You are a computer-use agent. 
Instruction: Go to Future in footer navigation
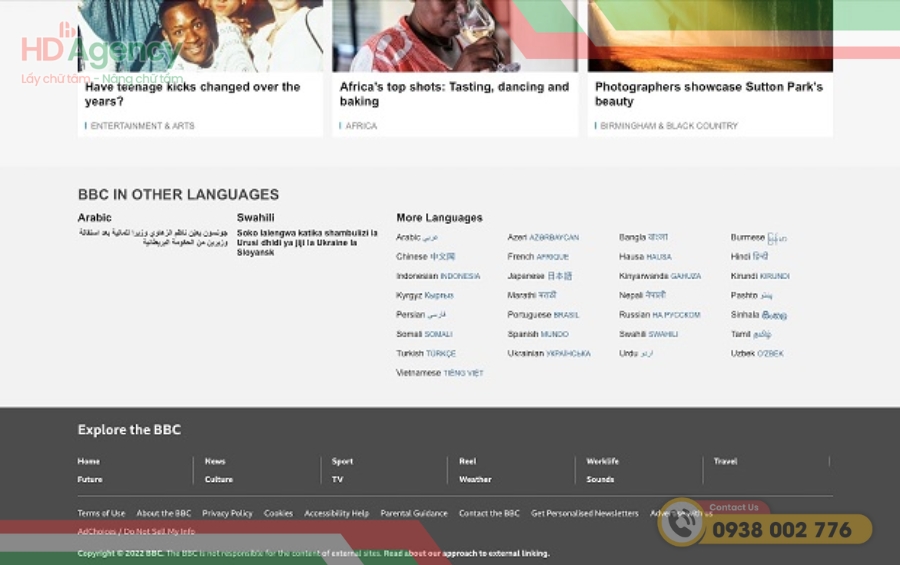click(x=90, y=479)
